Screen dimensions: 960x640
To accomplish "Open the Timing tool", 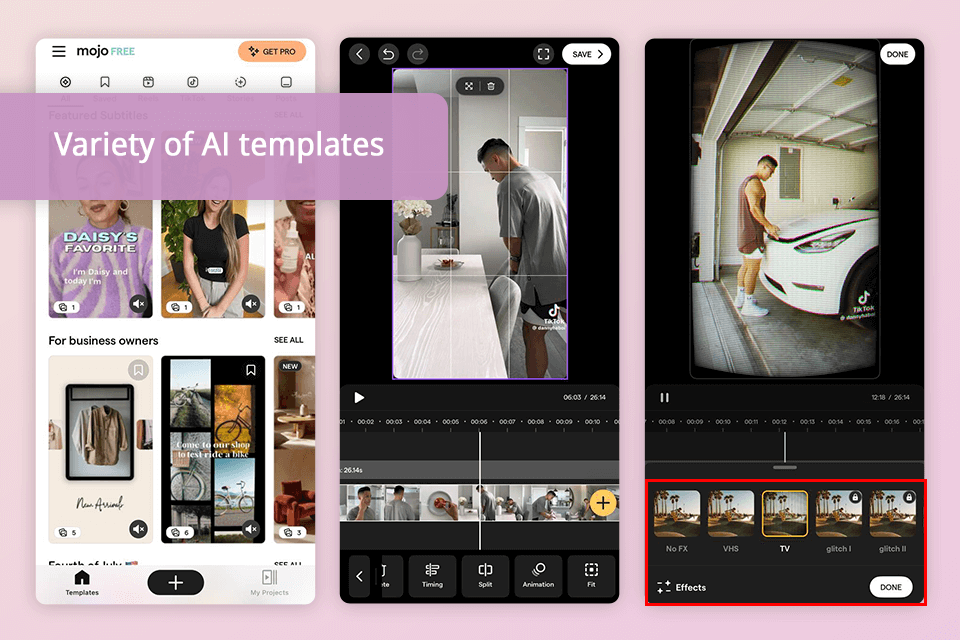I will [432, 576].
